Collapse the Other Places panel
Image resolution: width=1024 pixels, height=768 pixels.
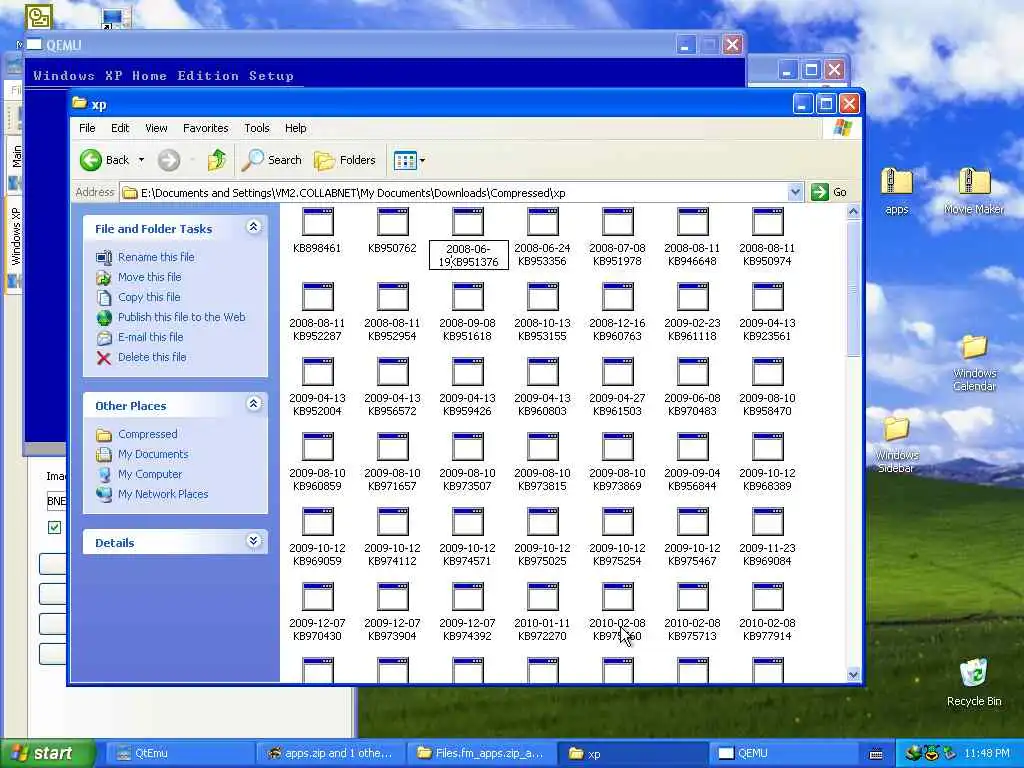pos(253,404)
